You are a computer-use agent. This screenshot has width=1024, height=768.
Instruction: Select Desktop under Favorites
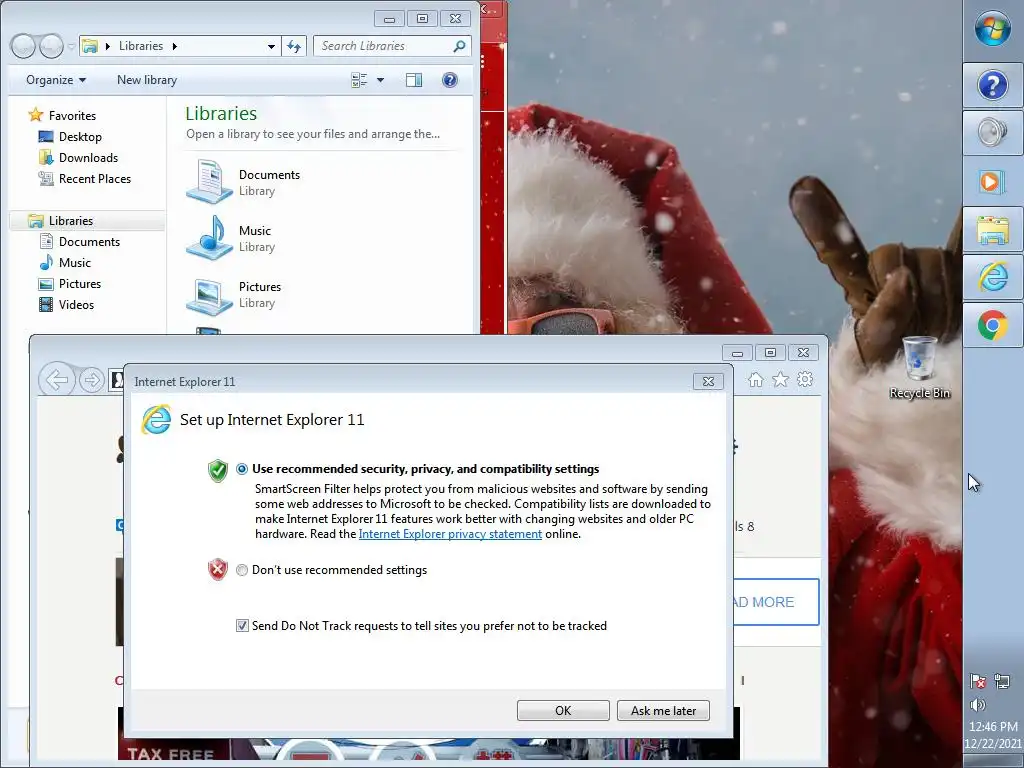coord(80,136)
